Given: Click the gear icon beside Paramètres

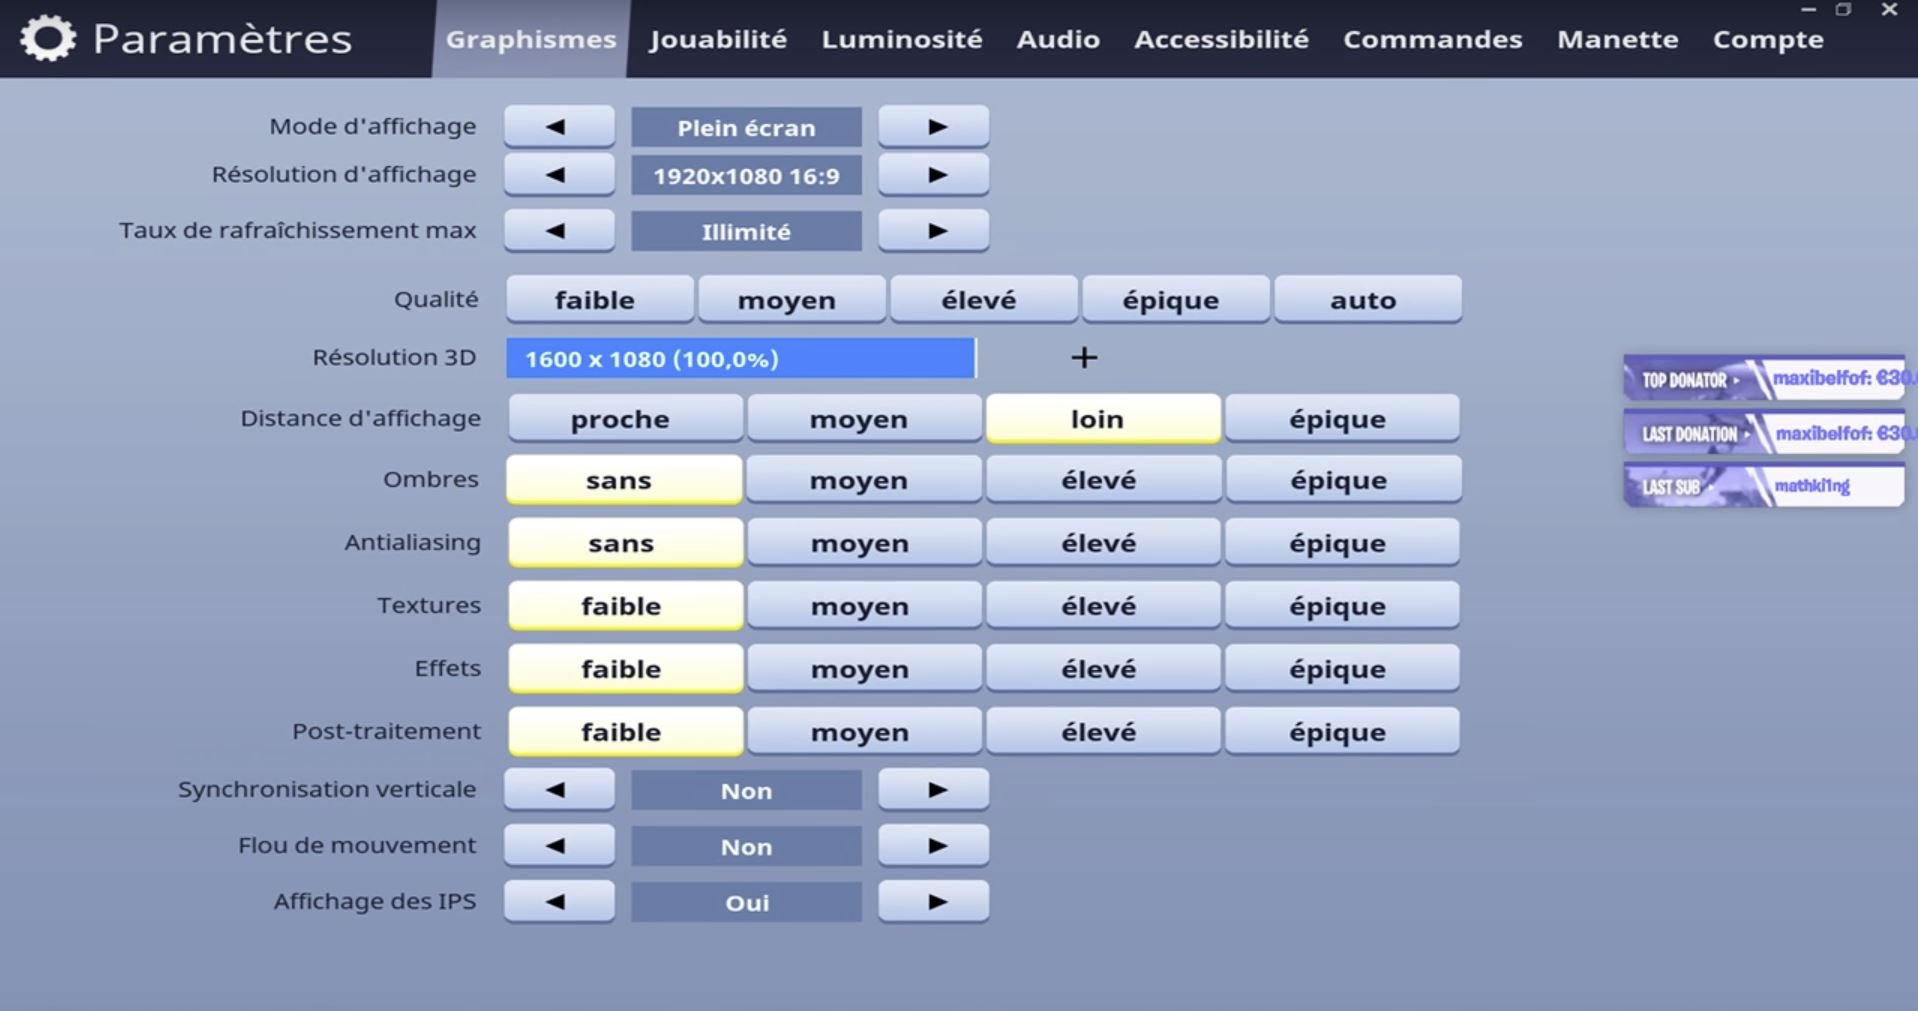Looking at the screenshot, I should 48,39.
